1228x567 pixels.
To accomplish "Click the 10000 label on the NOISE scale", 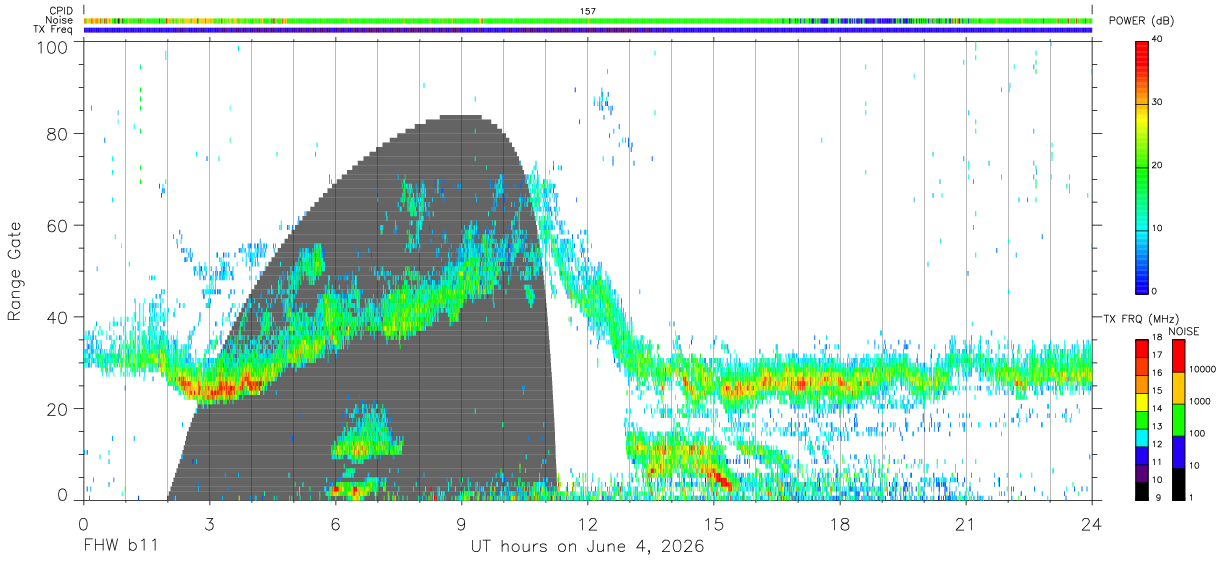I will pos(1204,369).
